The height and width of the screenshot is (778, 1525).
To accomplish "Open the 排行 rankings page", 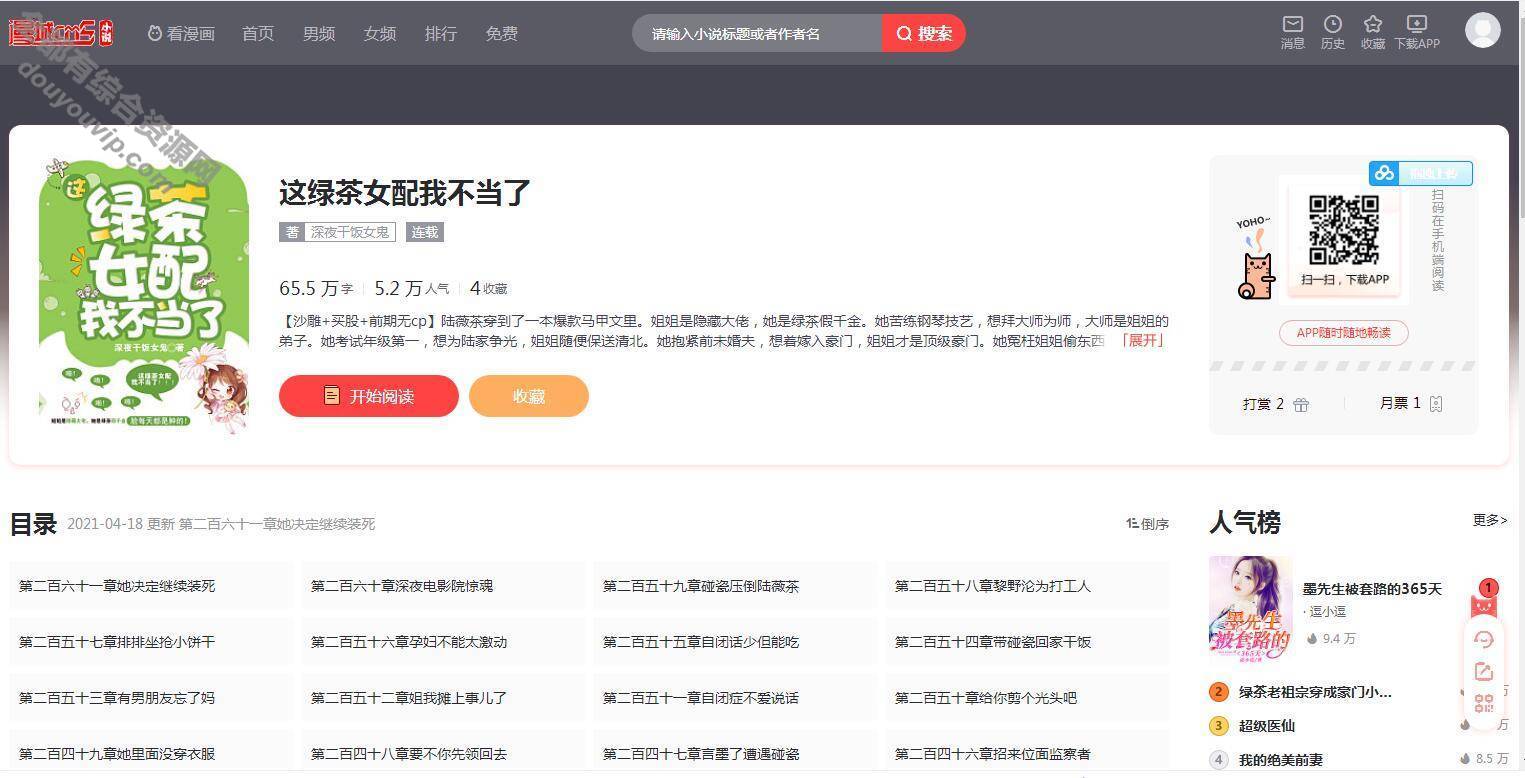I will [x=441, y=33].
